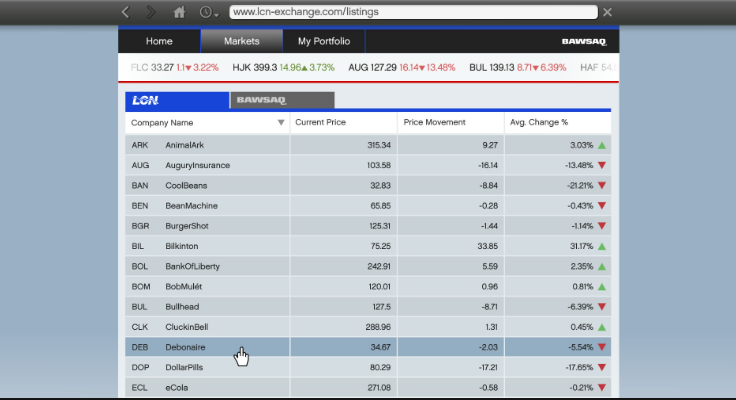Open the BurgerShot stock listing
Image resolution: width=736 pixels, height=400 pixels.
(187, 226)
